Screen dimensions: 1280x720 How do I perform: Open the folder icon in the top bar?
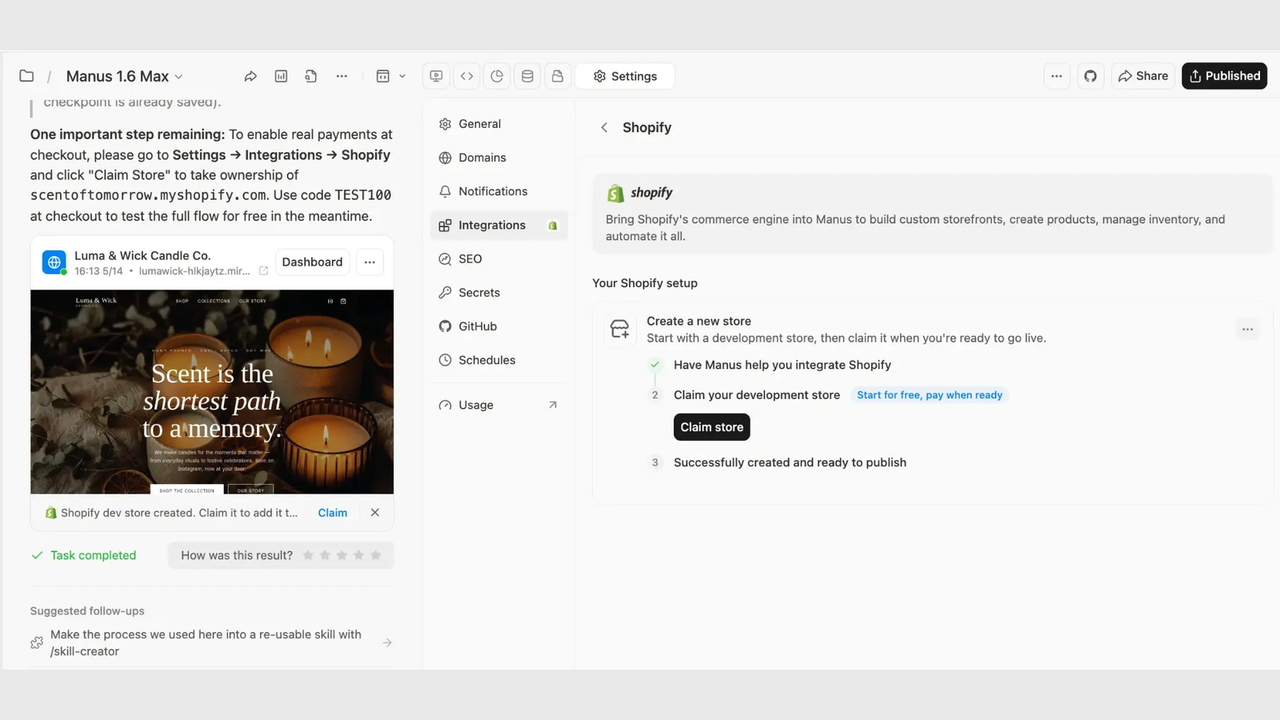pyautogui.click(x=27, y=76)
